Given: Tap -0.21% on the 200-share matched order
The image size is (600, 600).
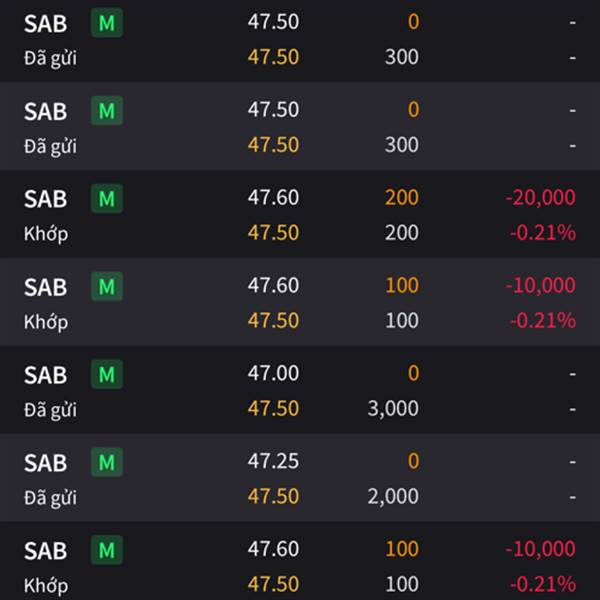Looking at the screenshot, I should click(543, 233).
